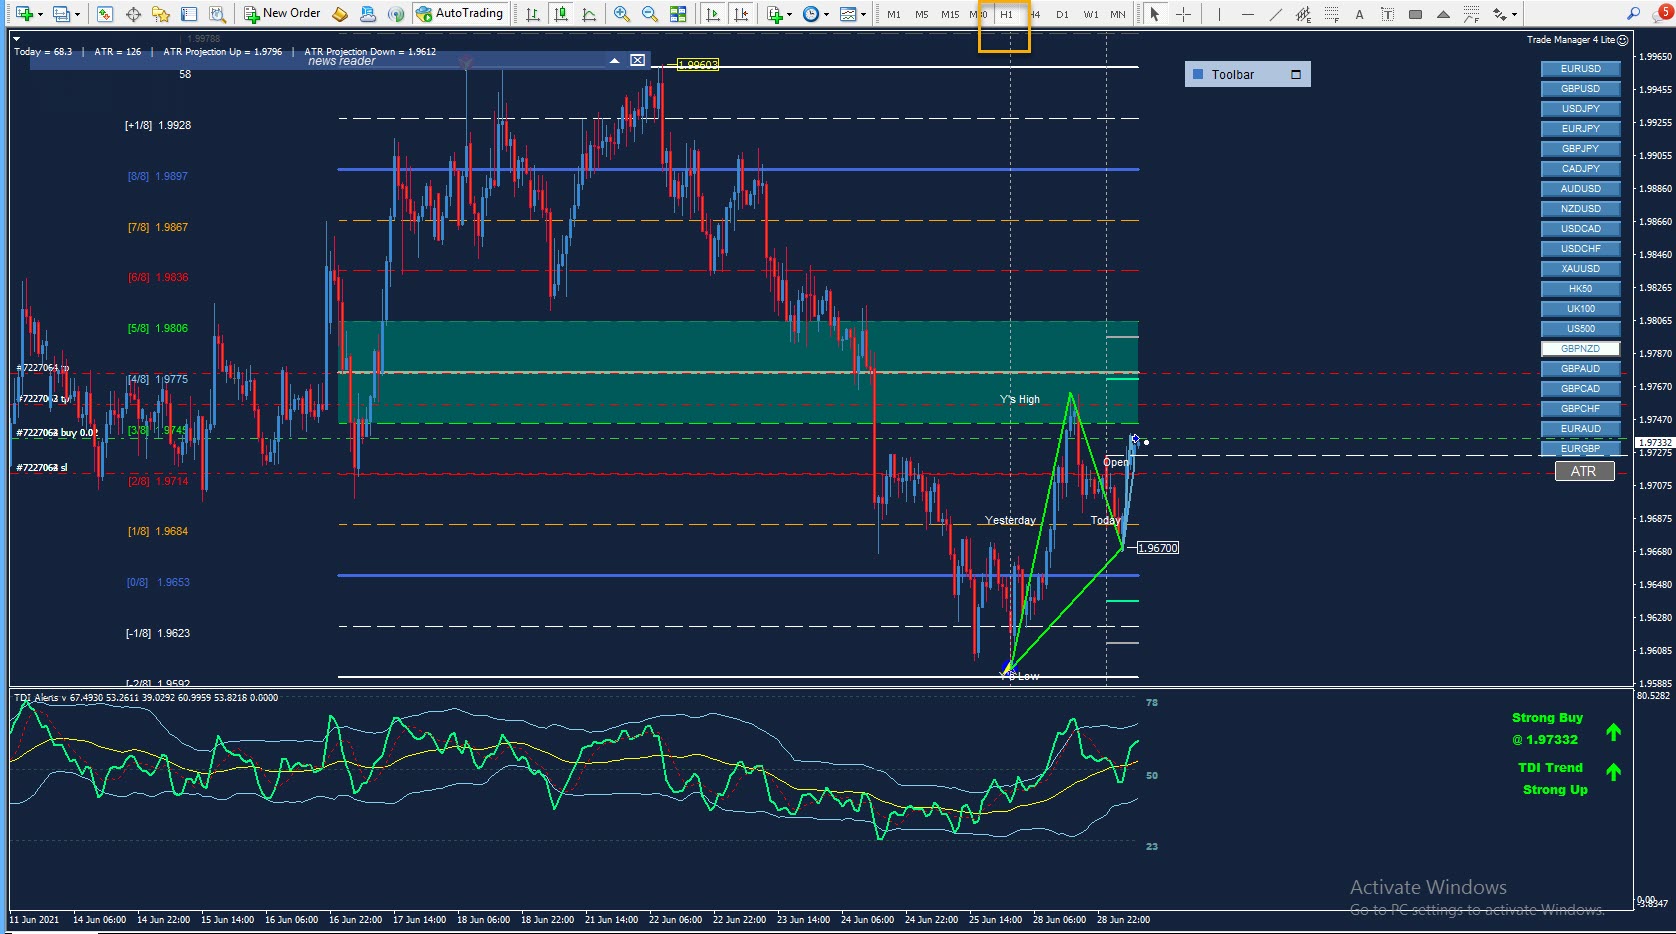
Task: Switch chart to bar chart style
Action: tap(533, 14)
